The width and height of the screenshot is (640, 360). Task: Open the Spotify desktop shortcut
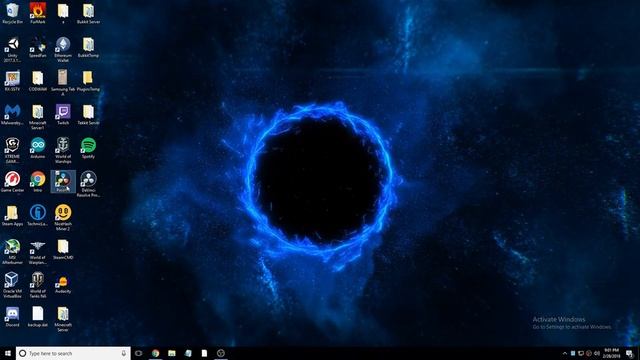88,148
